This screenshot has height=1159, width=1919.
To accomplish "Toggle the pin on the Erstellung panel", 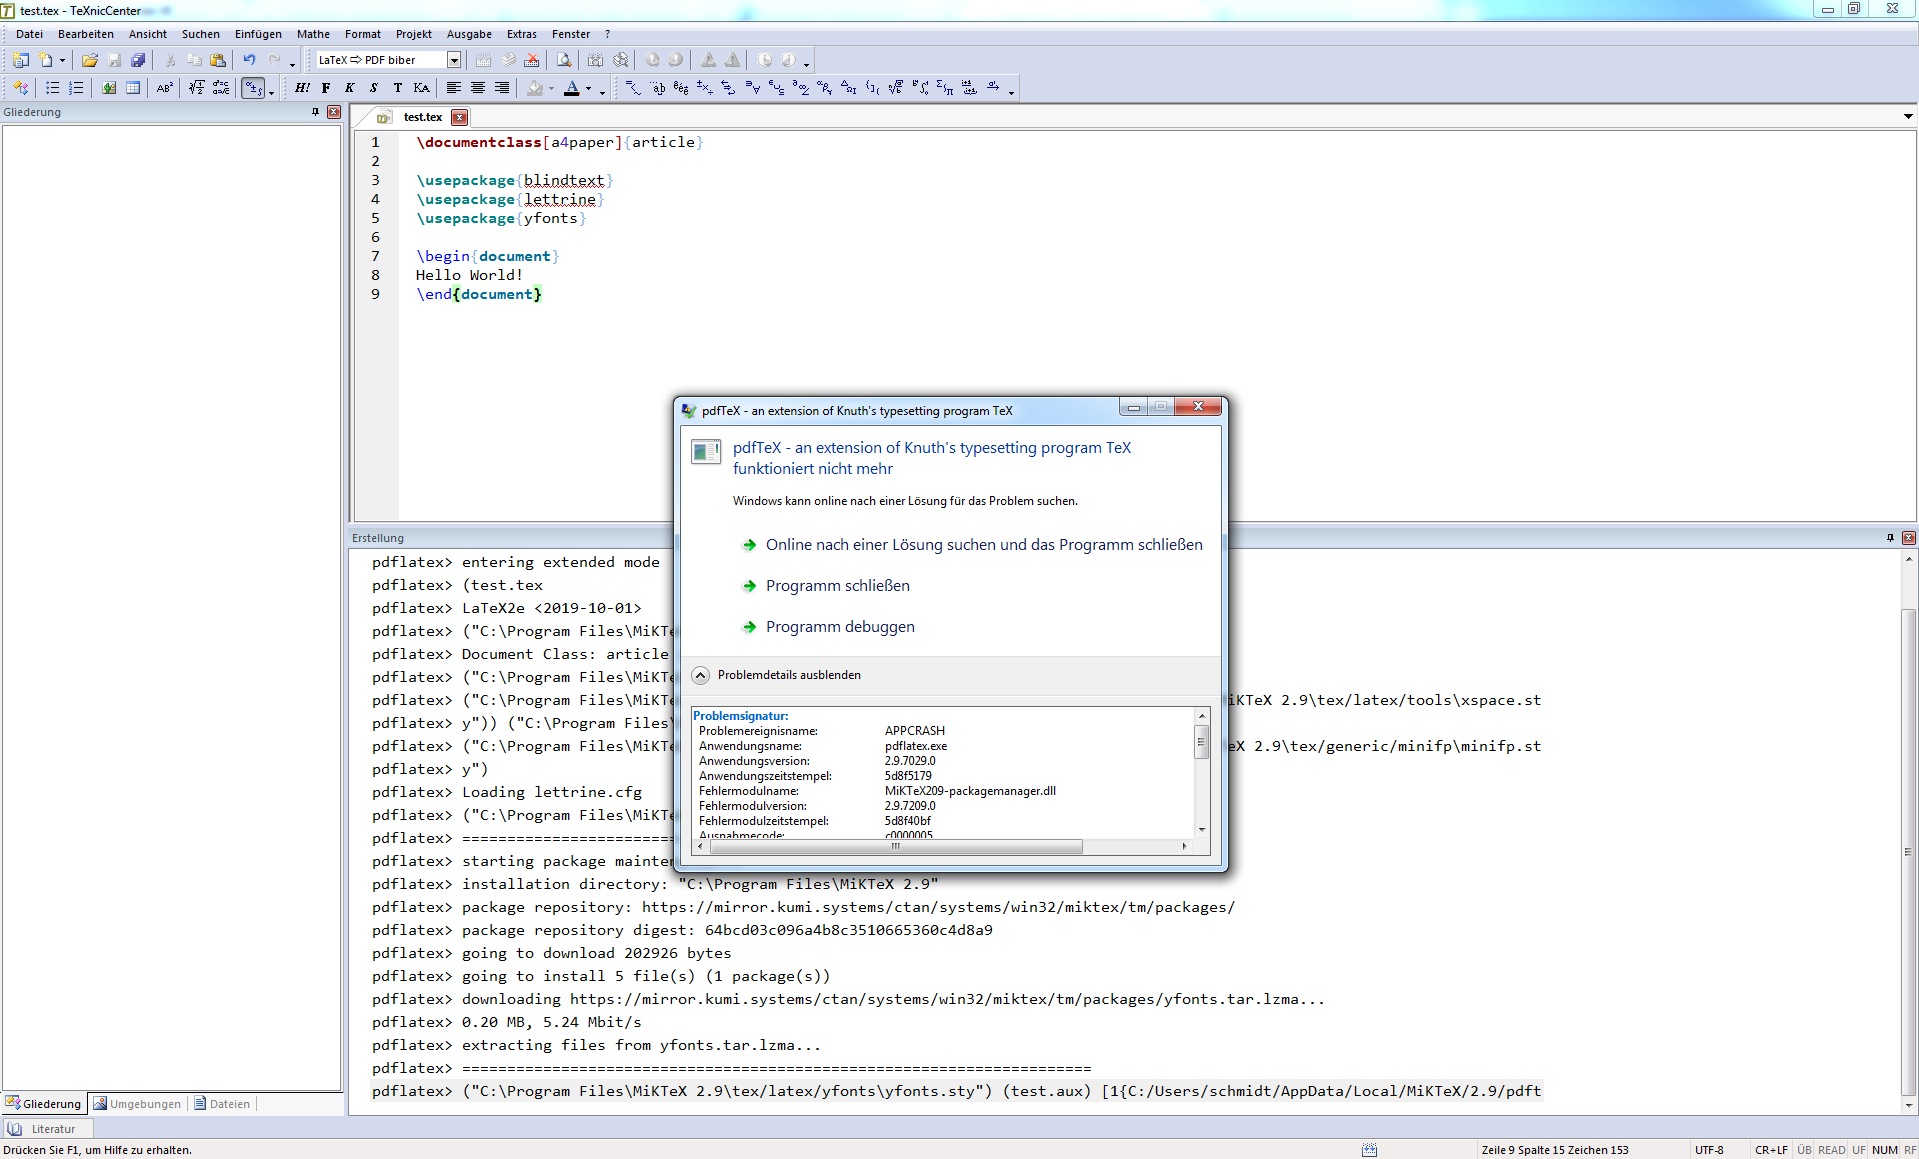I will pos(1890,538).
